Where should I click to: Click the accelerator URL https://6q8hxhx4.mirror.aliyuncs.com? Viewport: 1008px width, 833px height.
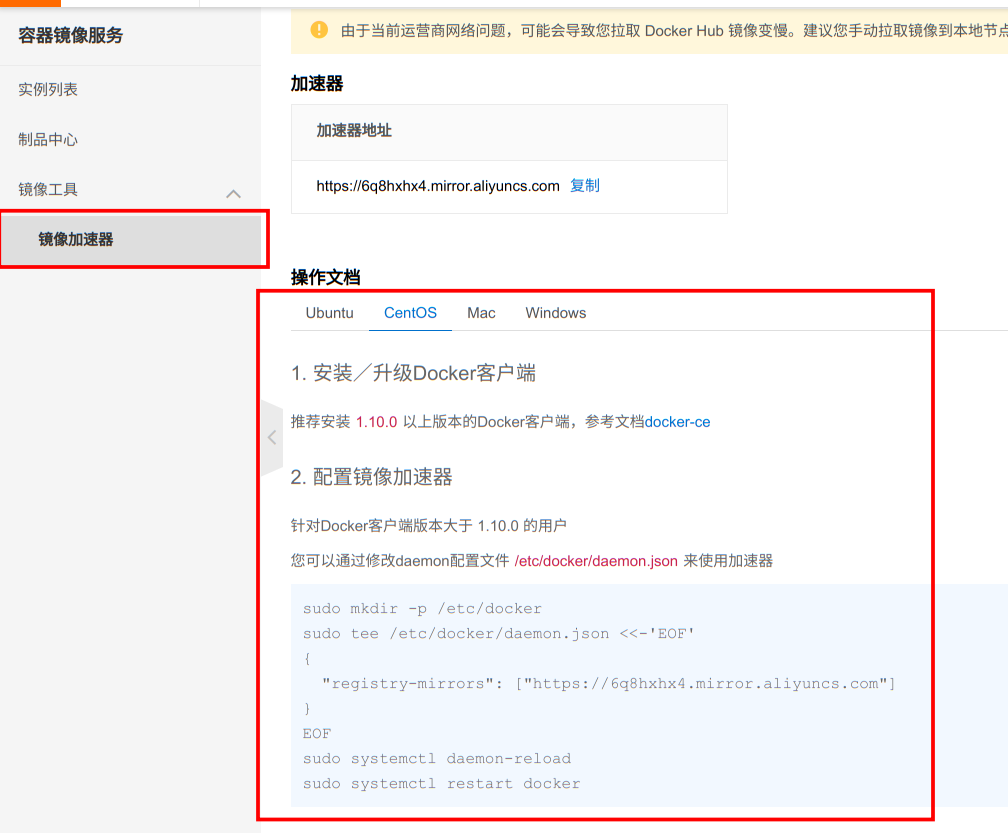coord(438,186)
